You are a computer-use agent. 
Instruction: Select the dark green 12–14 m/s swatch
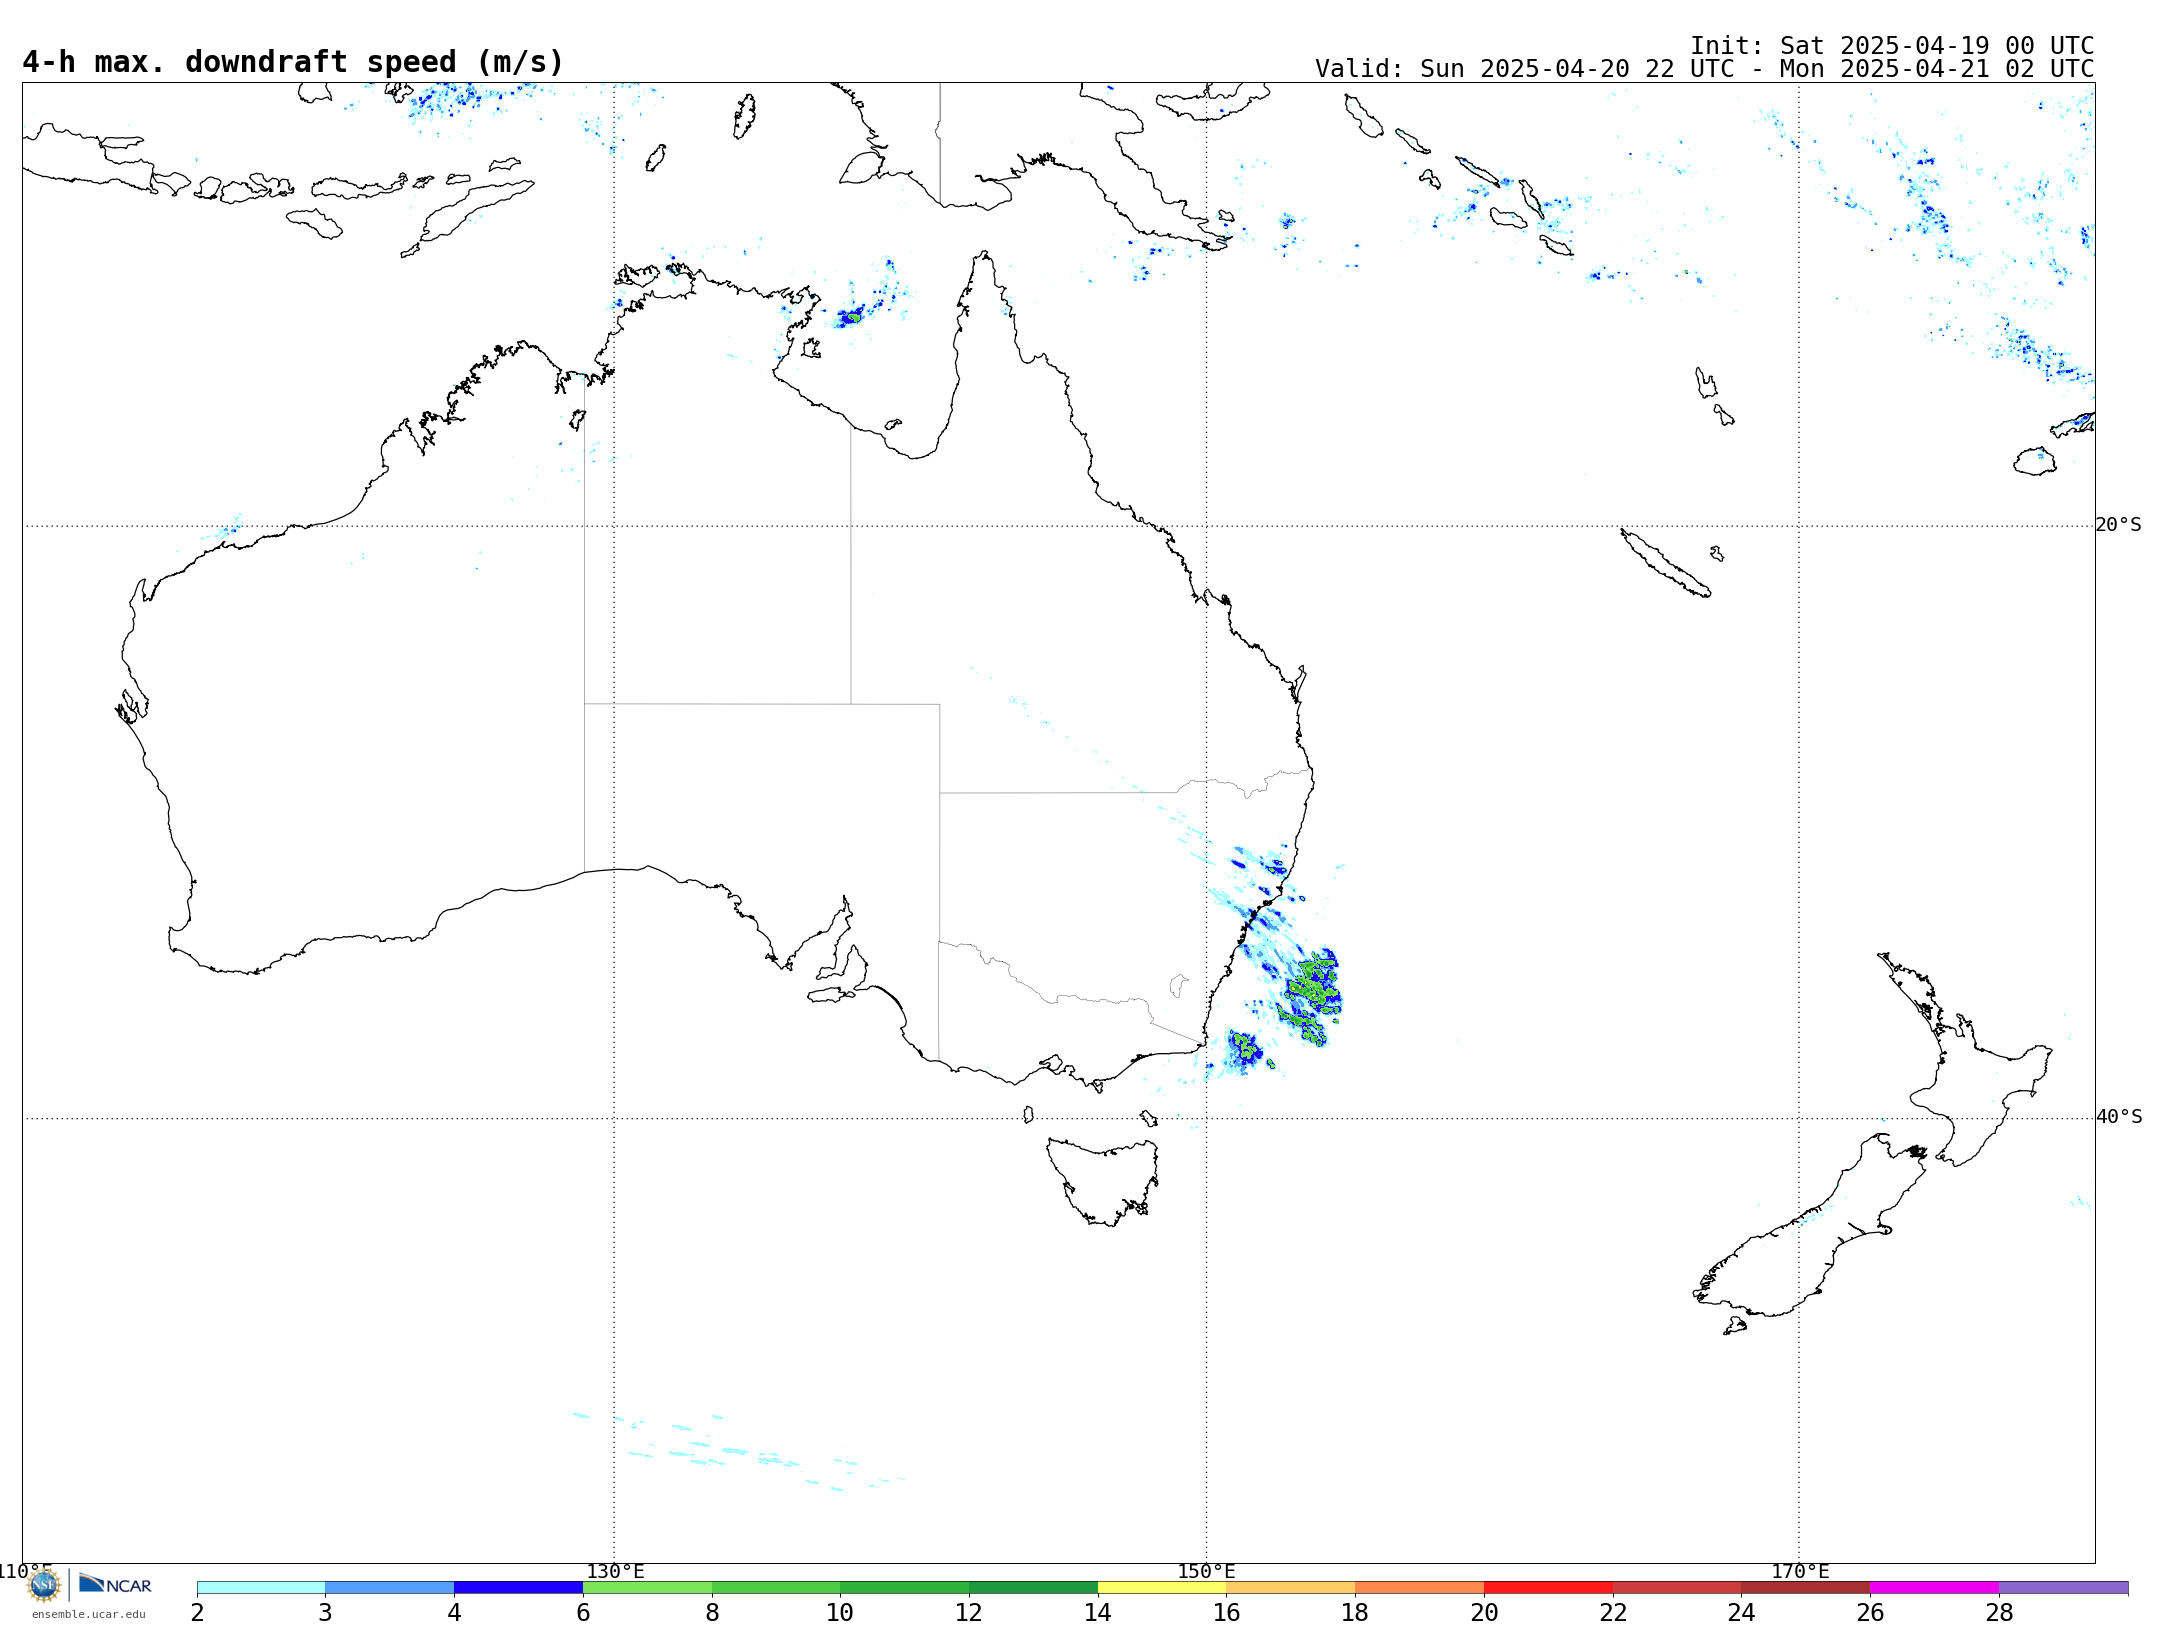pos(1033,1588)
